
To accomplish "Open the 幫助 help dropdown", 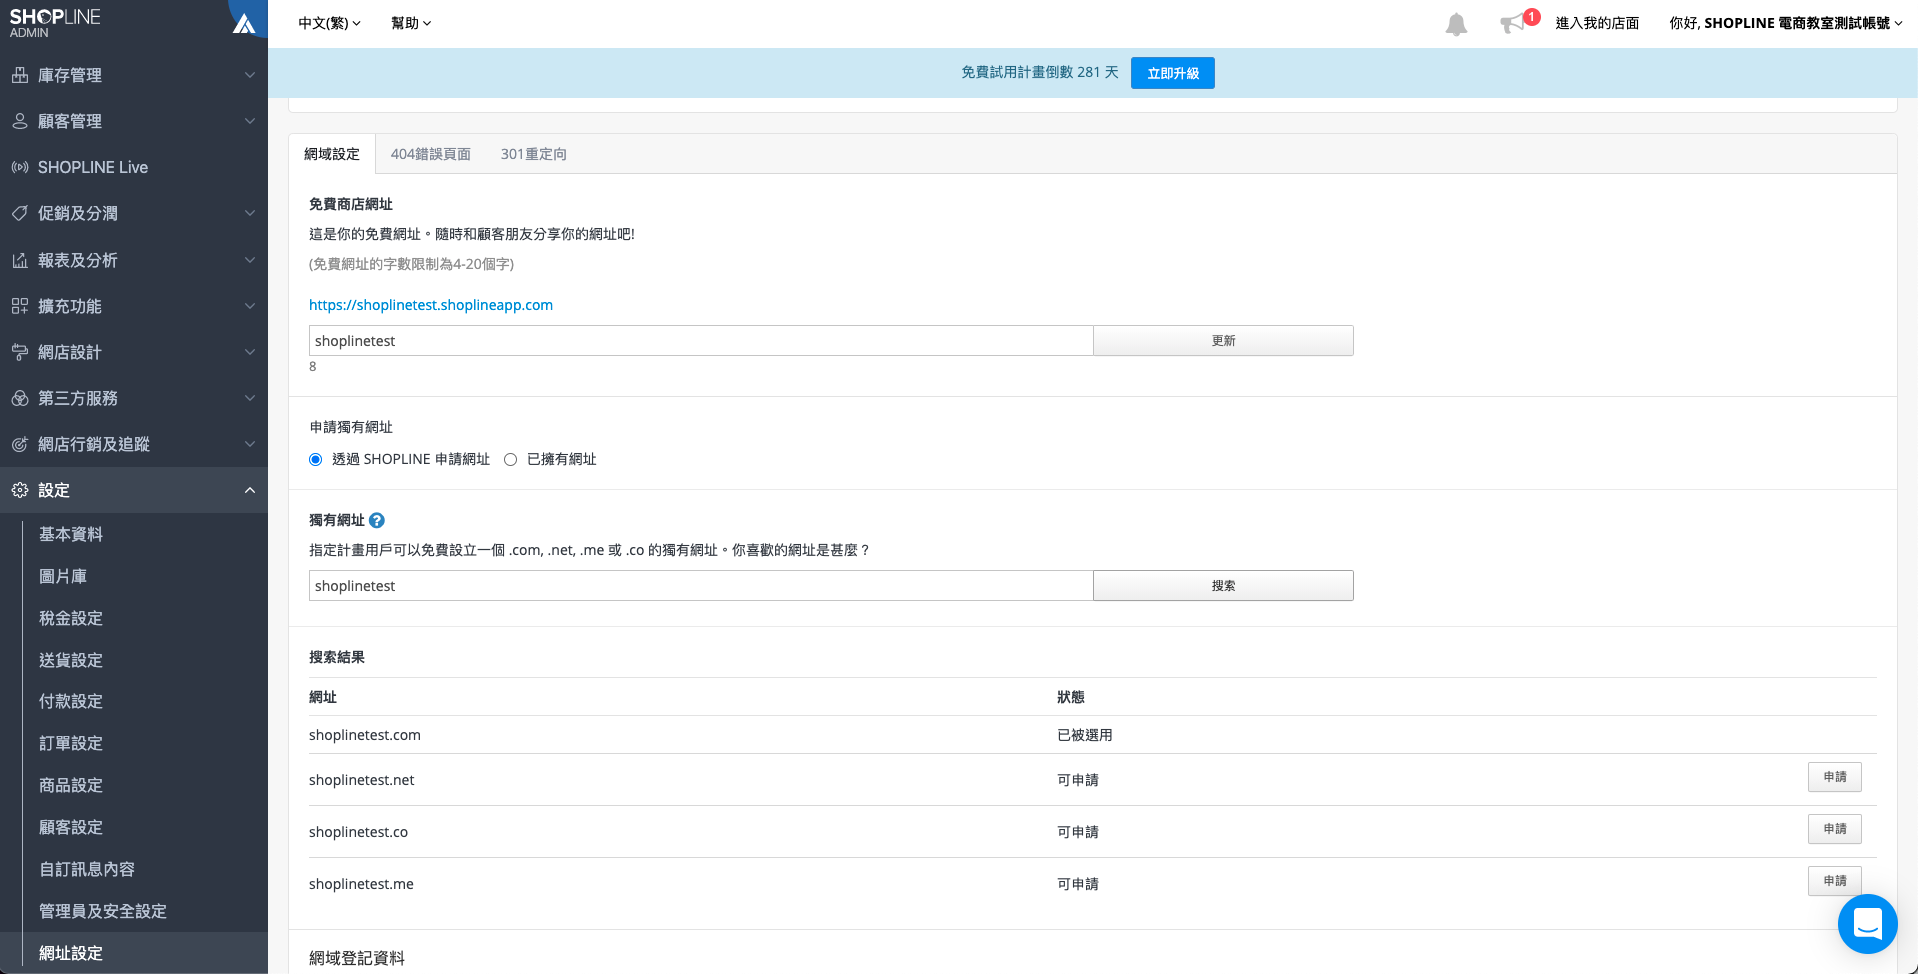I will [411, 23].
